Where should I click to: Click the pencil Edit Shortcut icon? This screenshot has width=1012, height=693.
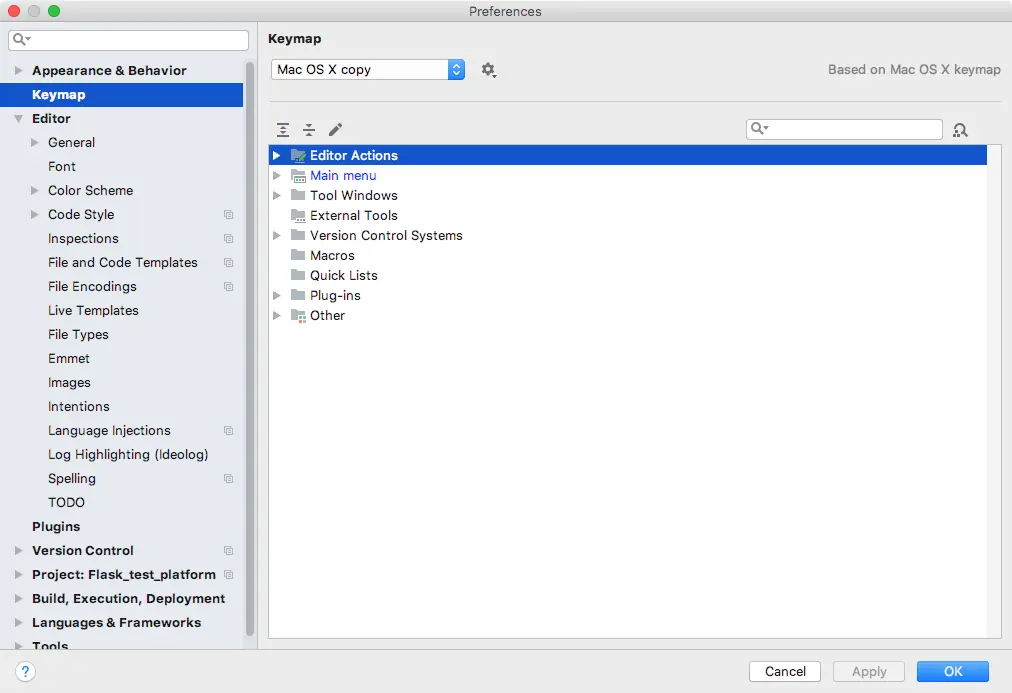click(335, 130)
